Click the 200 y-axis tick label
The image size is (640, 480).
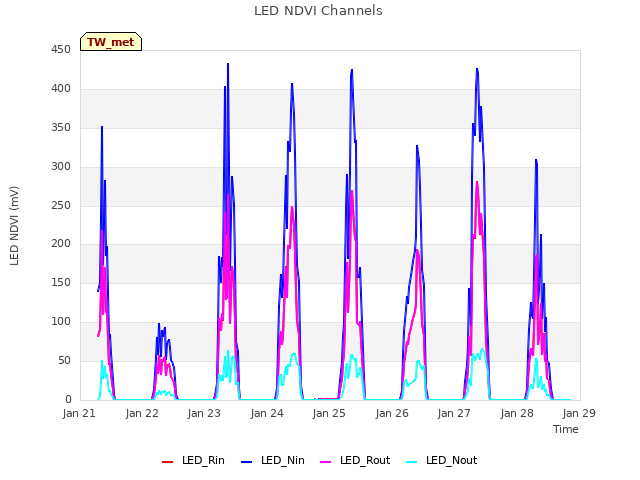61,244
